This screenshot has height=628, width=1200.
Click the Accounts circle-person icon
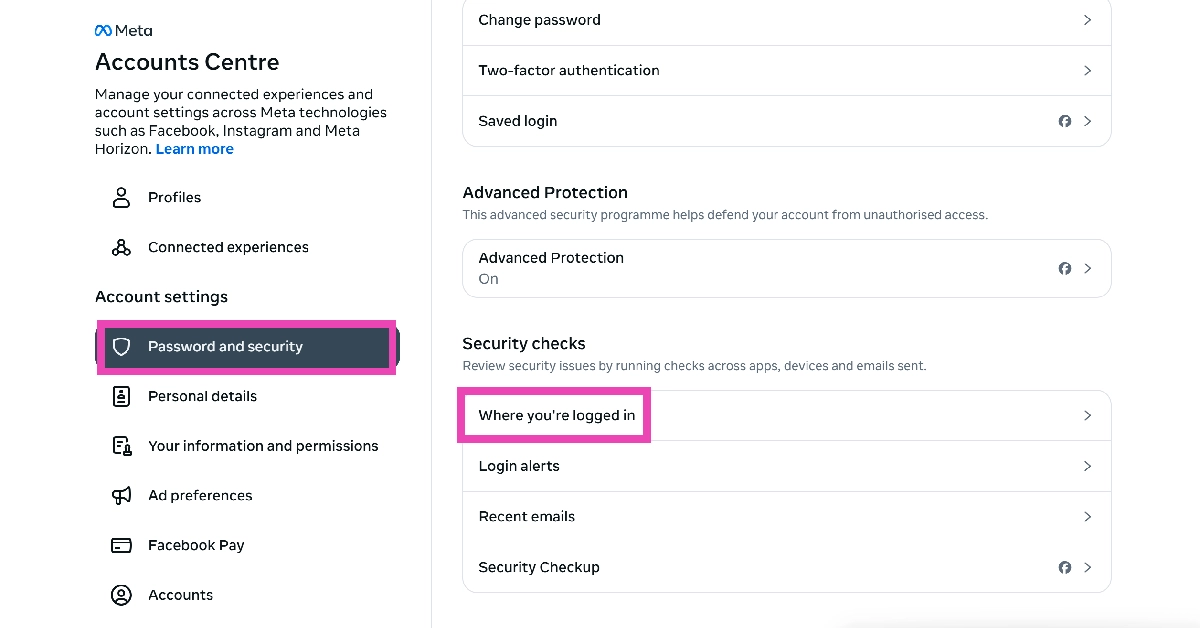point(121,595)
